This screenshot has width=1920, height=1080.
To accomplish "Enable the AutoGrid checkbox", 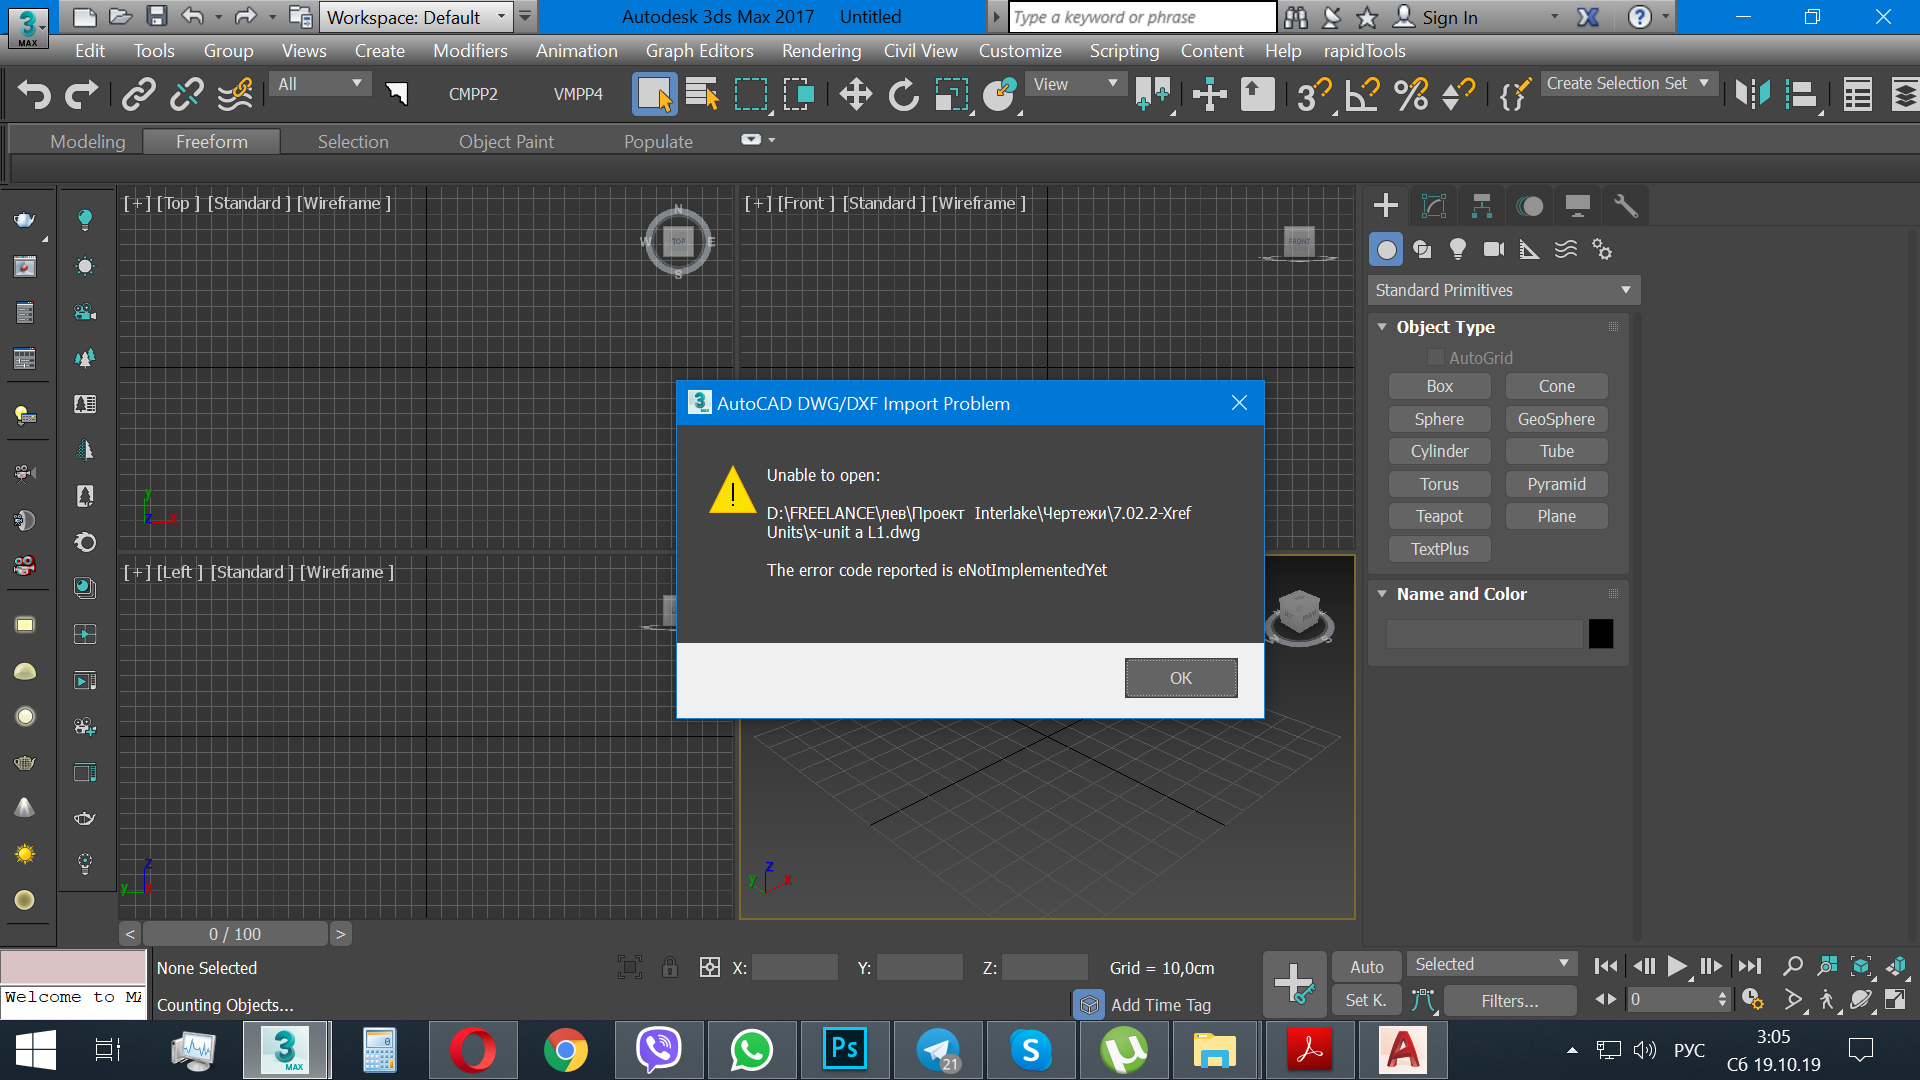I will (x=1436, y=358).
